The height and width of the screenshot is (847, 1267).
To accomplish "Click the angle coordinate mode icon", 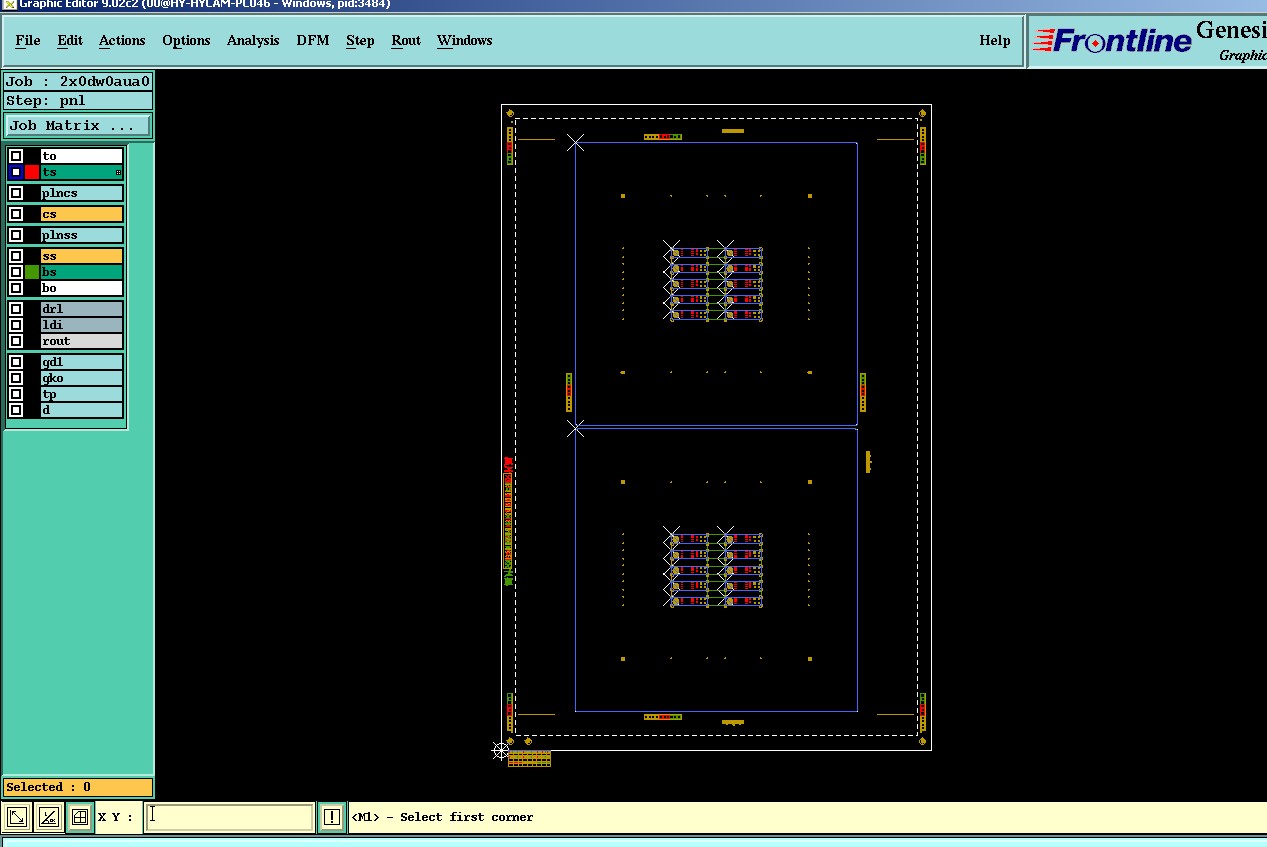I will [x=48, y=817].
